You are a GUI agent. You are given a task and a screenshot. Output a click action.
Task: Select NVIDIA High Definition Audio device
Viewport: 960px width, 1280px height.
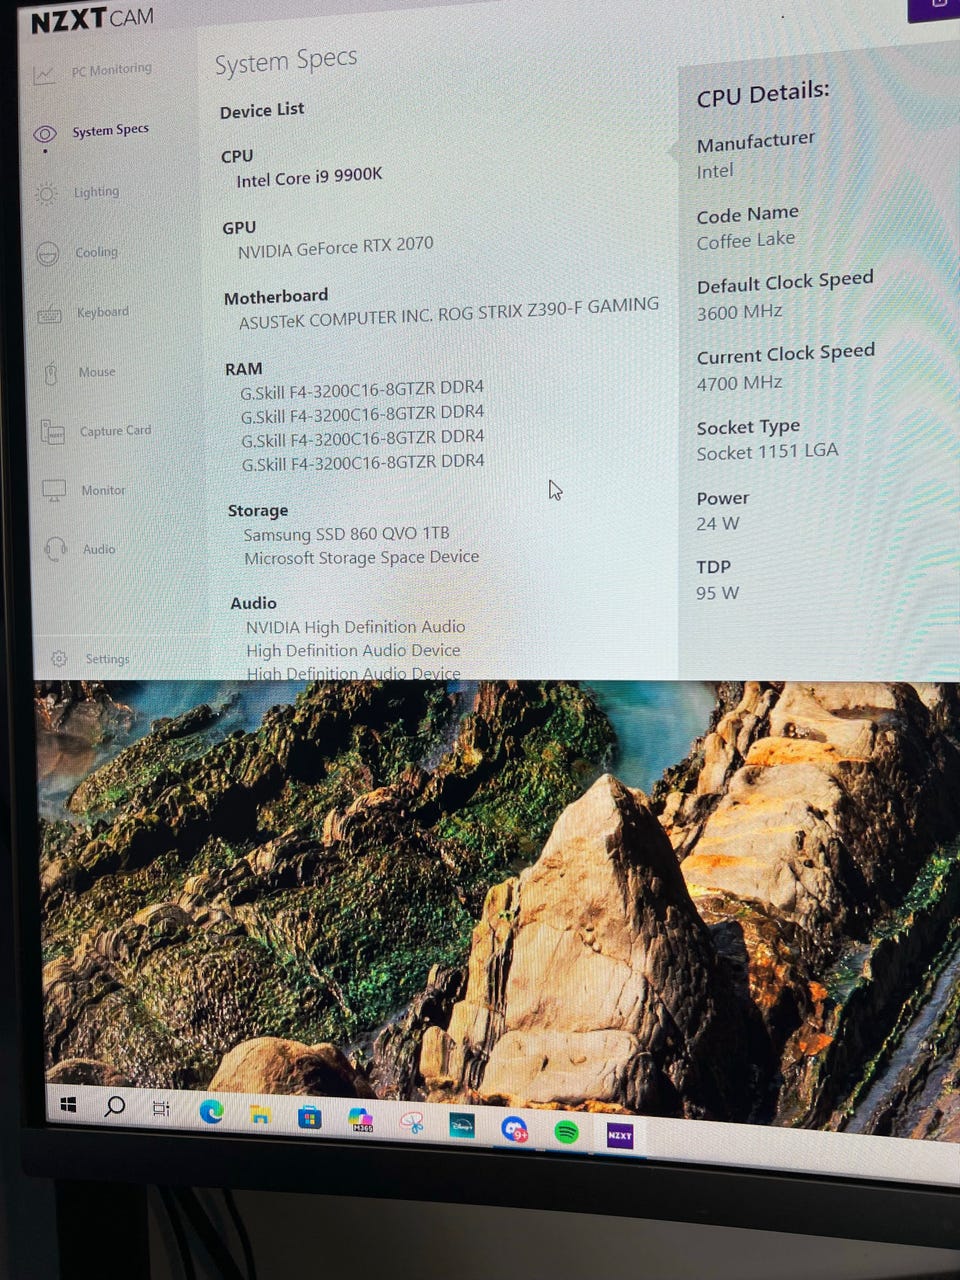(x=355, y=627)
